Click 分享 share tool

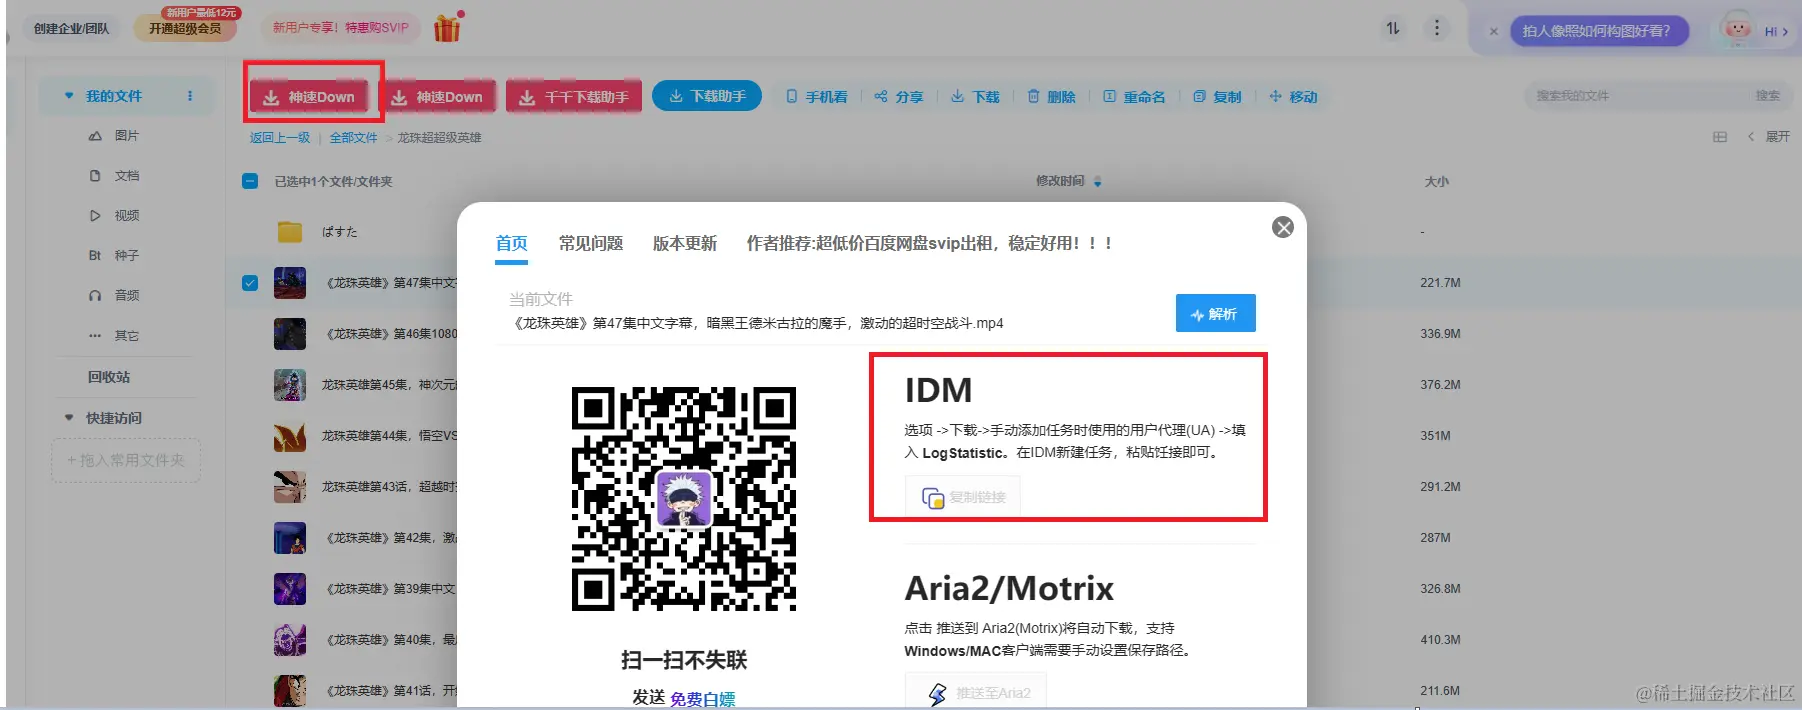(x=899, y=97)
